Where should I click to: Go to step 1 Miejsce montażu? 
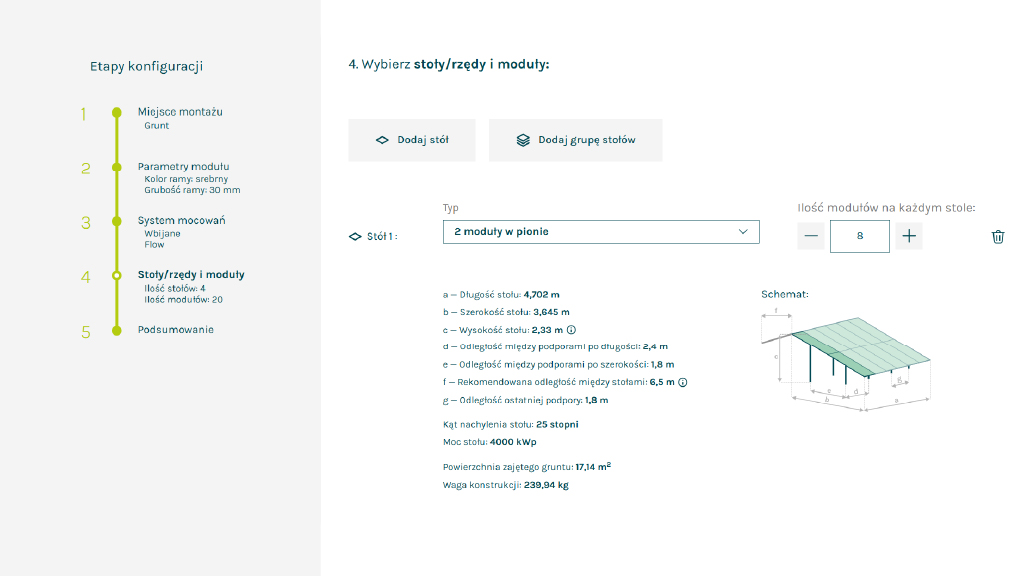click(180, 112)
